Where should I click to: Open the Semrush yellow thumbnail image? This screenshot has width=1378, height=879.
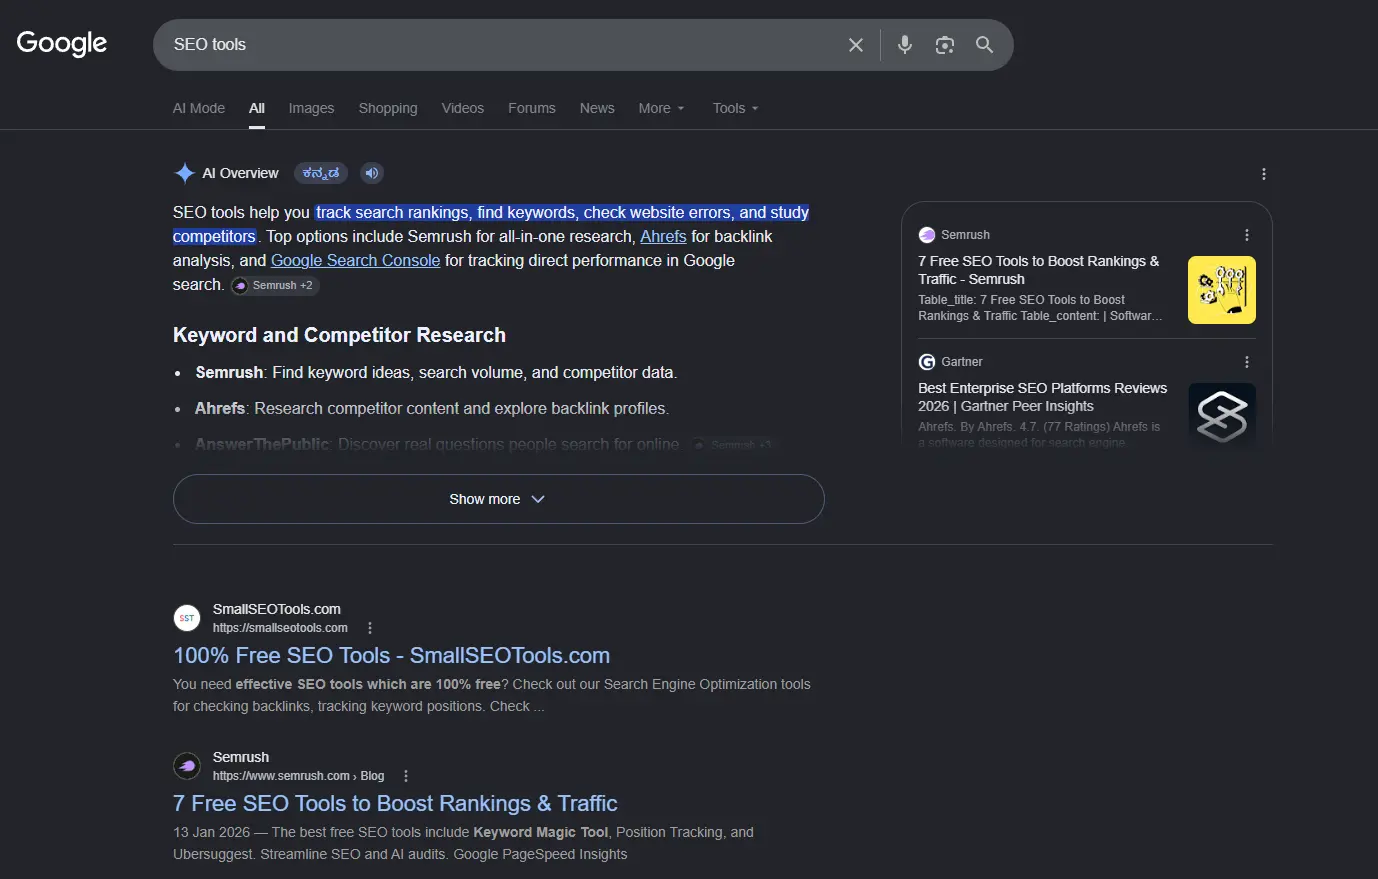click(1222, 290)
